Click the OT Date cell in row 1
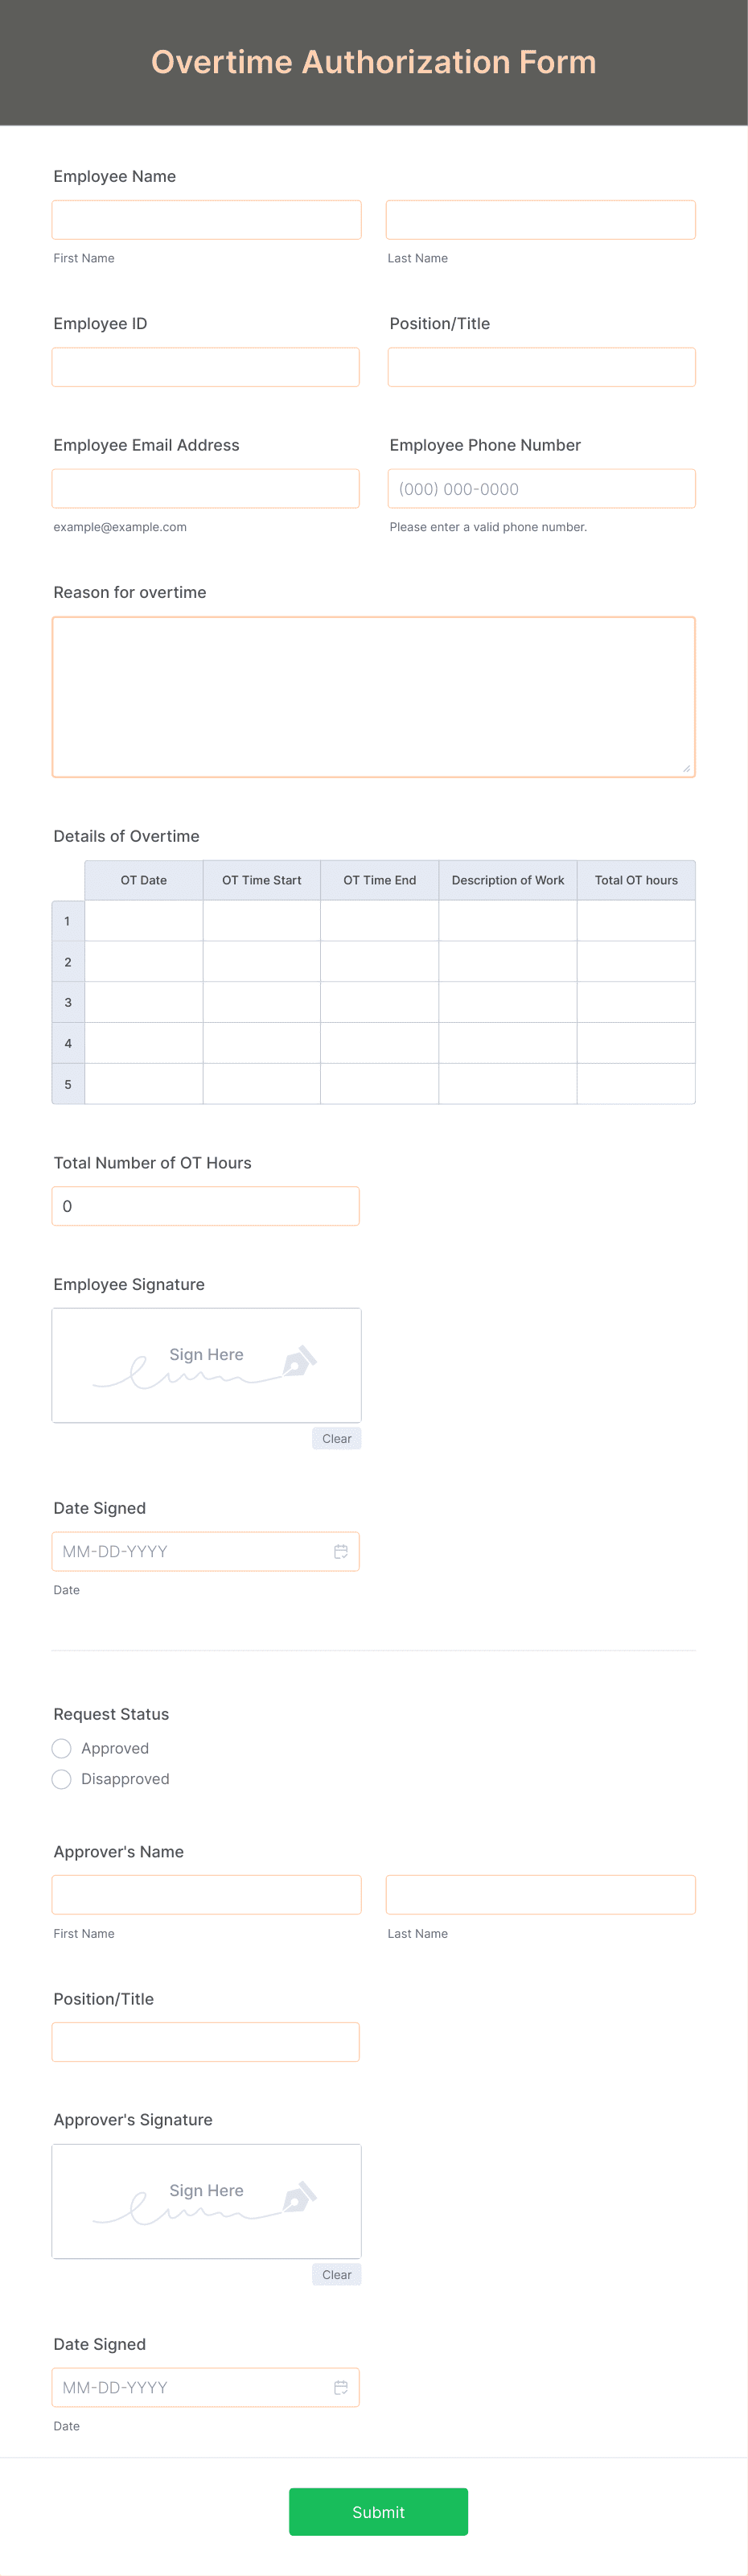Screen dimensions: 748x2576 click(x=143, y=920)
